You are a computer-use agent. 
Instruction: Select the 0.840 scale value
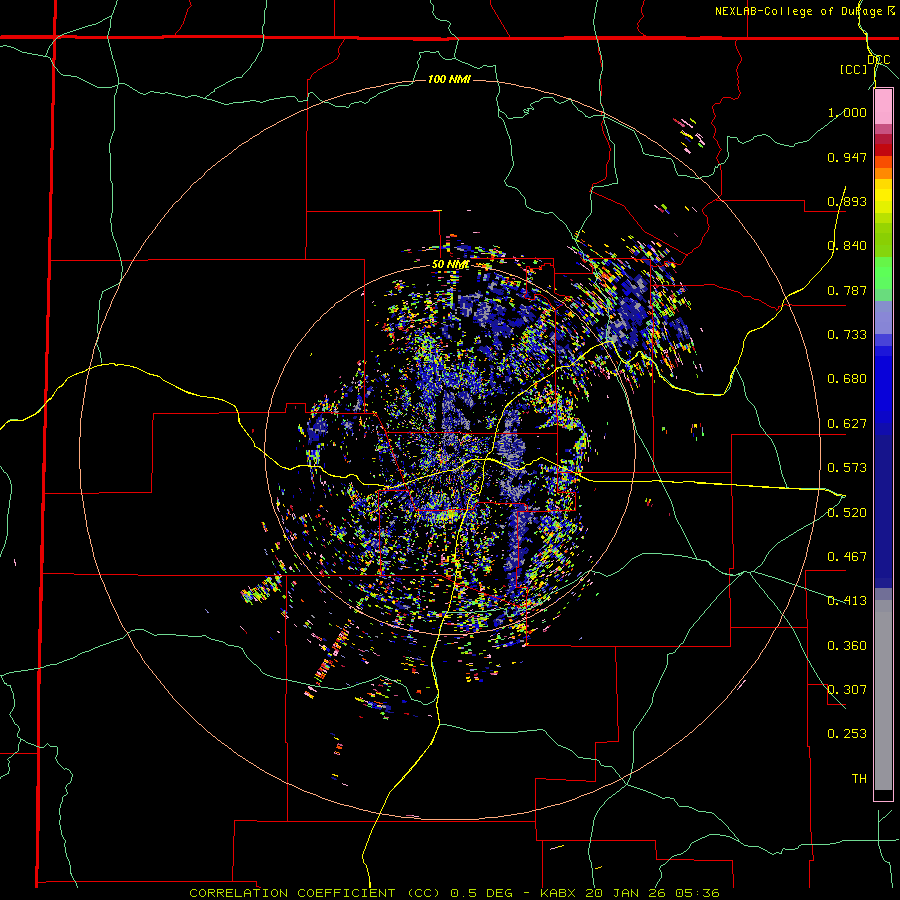(847, 246)
